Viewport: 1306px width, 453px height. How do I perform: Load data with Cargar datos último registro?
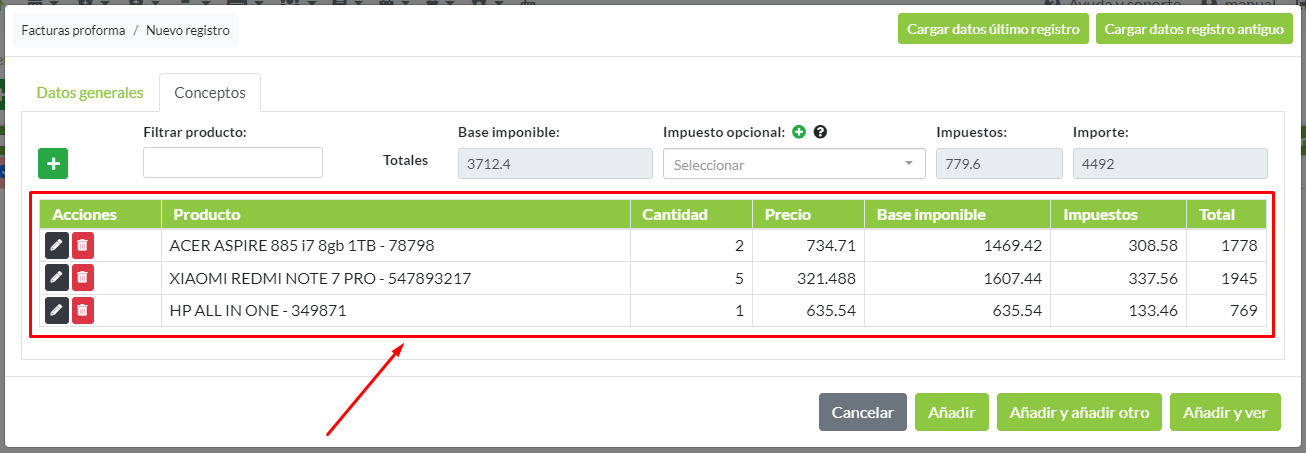[993, 30]
